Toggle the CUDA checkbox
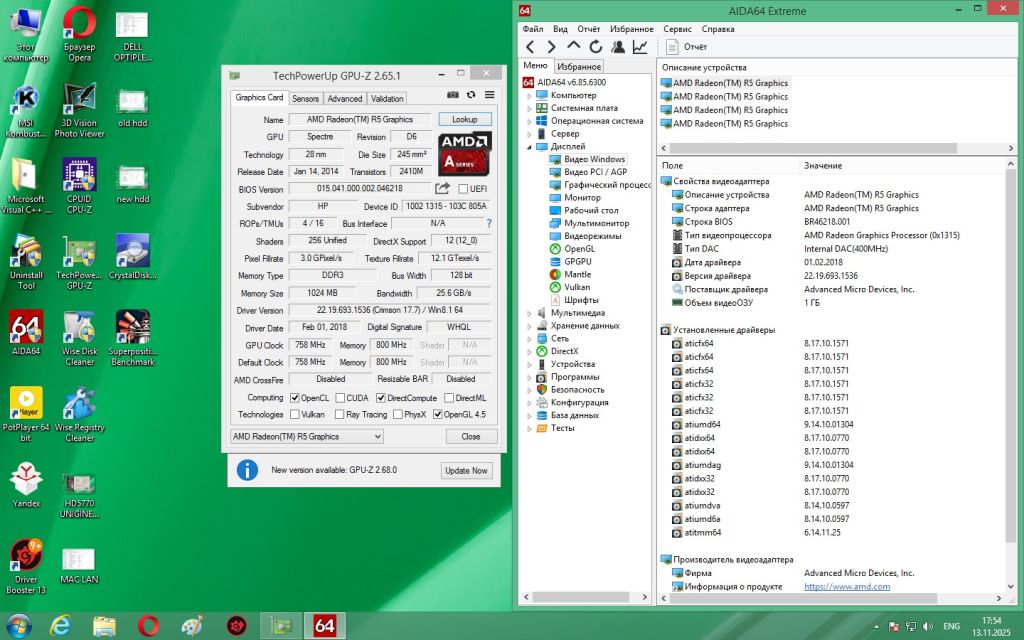Image resolution: width=1024 pixels, height=640 pixels. click(340, 398)
